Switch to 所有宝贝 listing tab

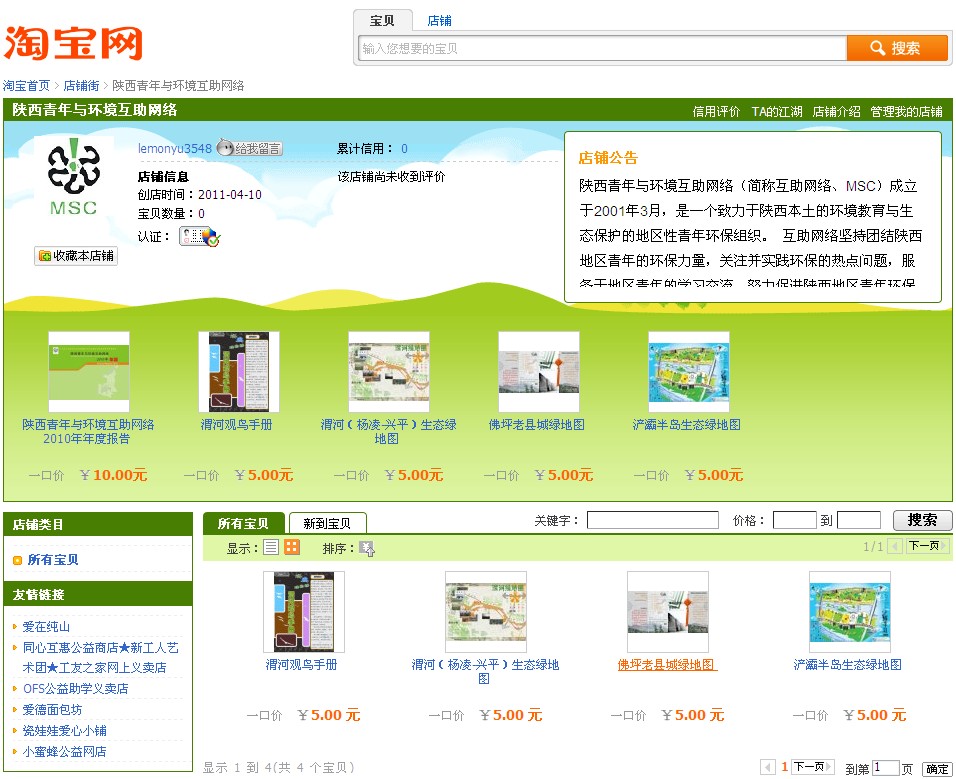tap(243, 523)
